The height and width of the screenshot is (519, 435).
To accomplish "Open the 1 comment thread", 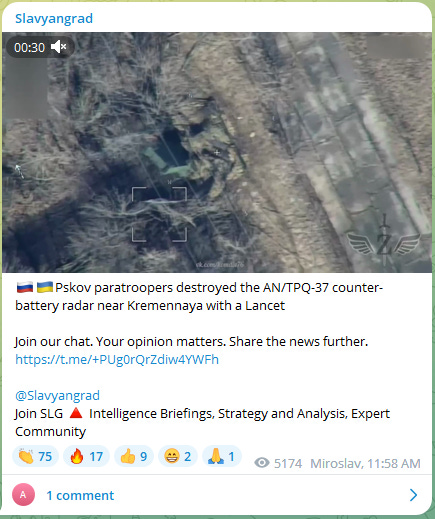I will [80, 495].
